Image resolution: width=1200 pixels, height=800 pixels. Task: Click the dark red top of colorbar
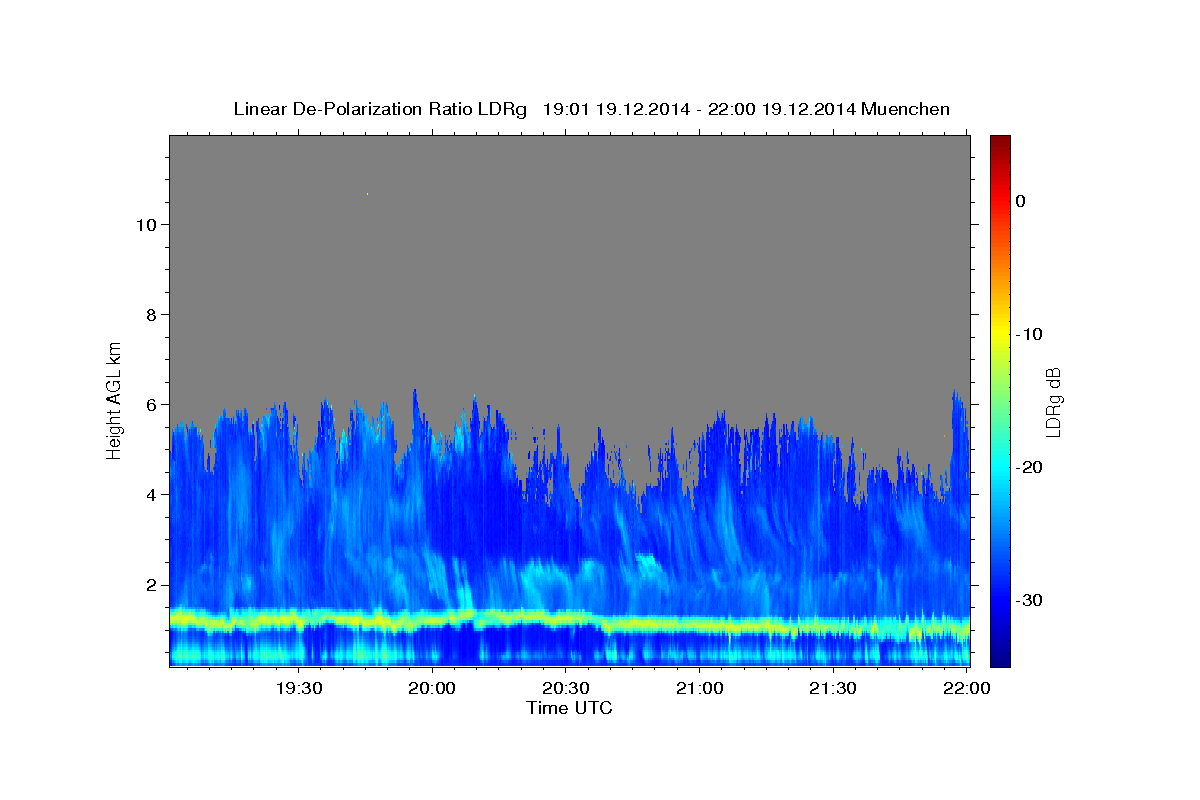click(x=1000, y=142)
